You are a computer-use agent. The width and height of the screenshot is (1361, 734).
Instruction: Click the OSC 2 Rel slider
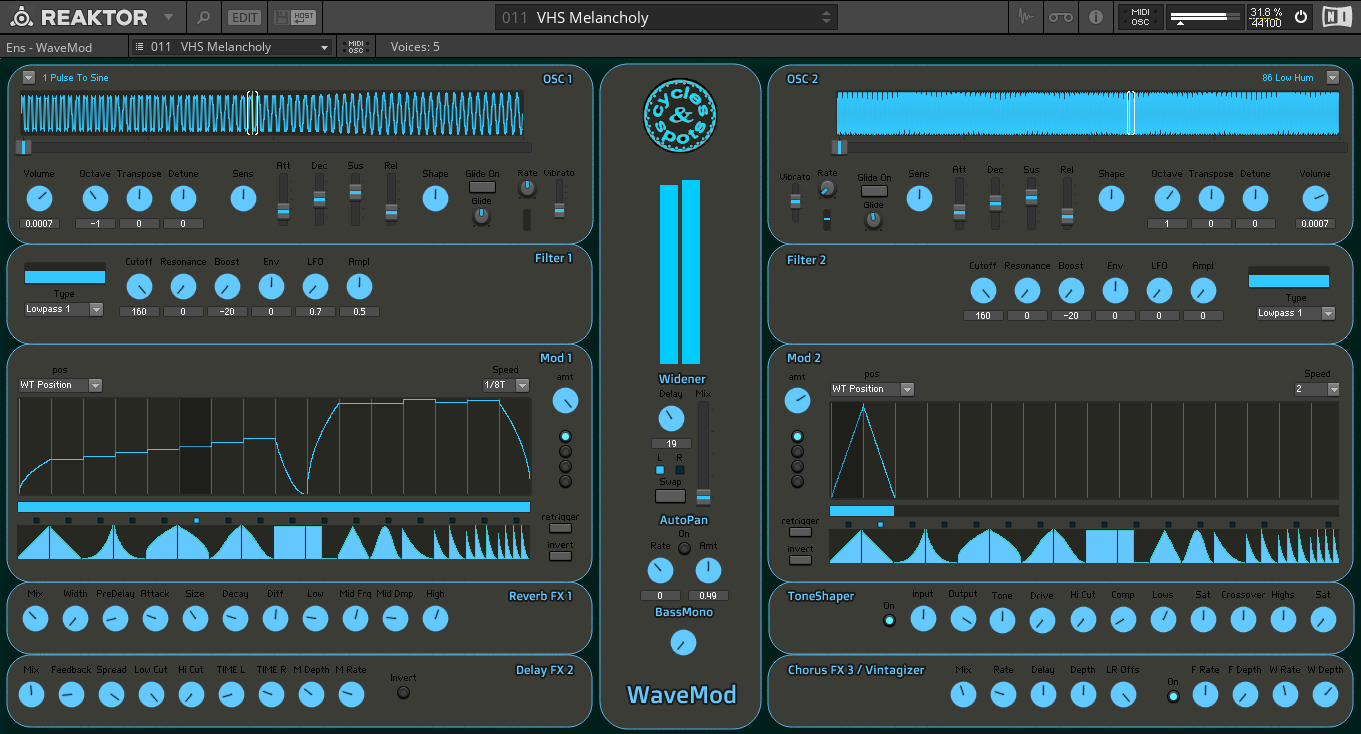pos(1067,204)
